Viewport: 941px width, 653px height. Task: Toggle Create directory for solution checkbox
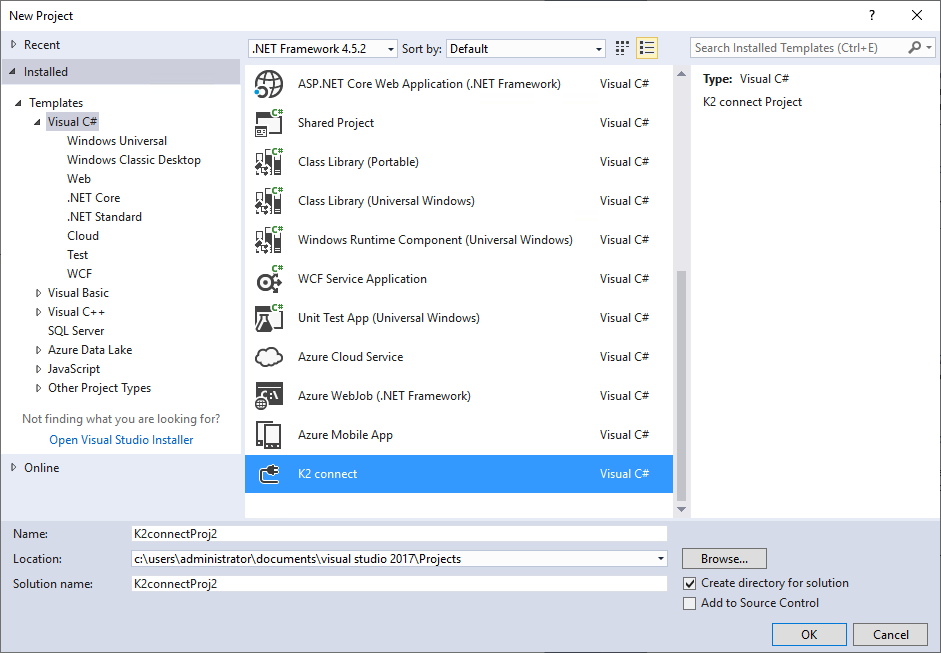[x=690, y=583]
